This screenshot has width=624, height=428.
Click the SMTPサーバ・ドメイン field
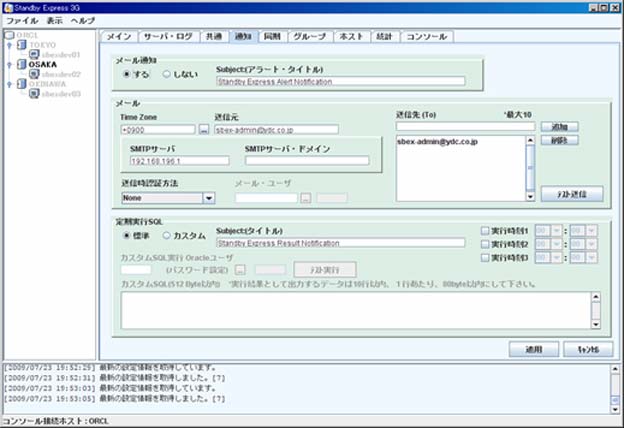click(x=307, y=160)
